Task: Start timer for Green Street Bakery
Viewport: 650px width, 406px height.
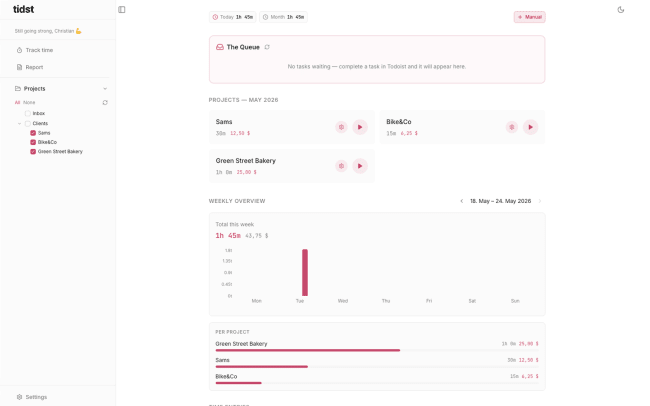Action: [360, 166]
